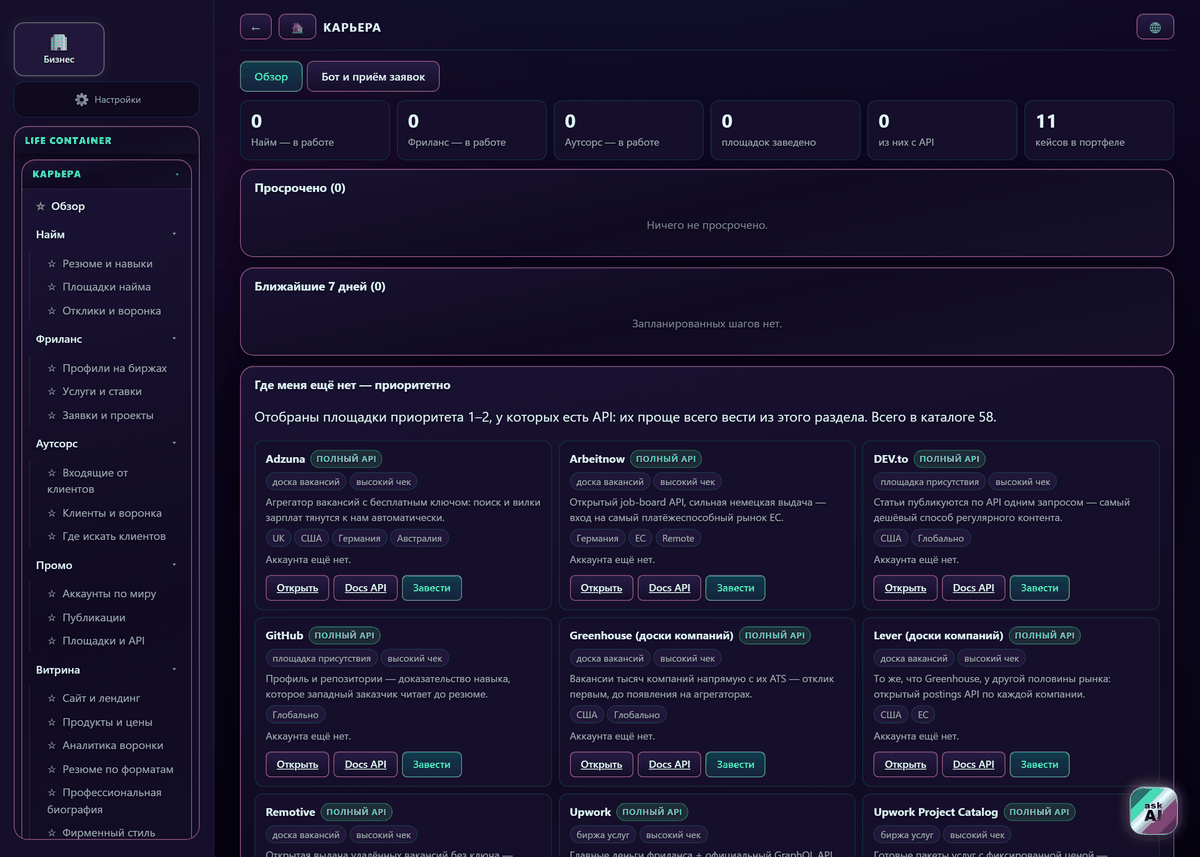The width and height of the screenshot is (1200, 857).
Task: Click the Upwork Project Catalog title
Action: coord(935,812)
